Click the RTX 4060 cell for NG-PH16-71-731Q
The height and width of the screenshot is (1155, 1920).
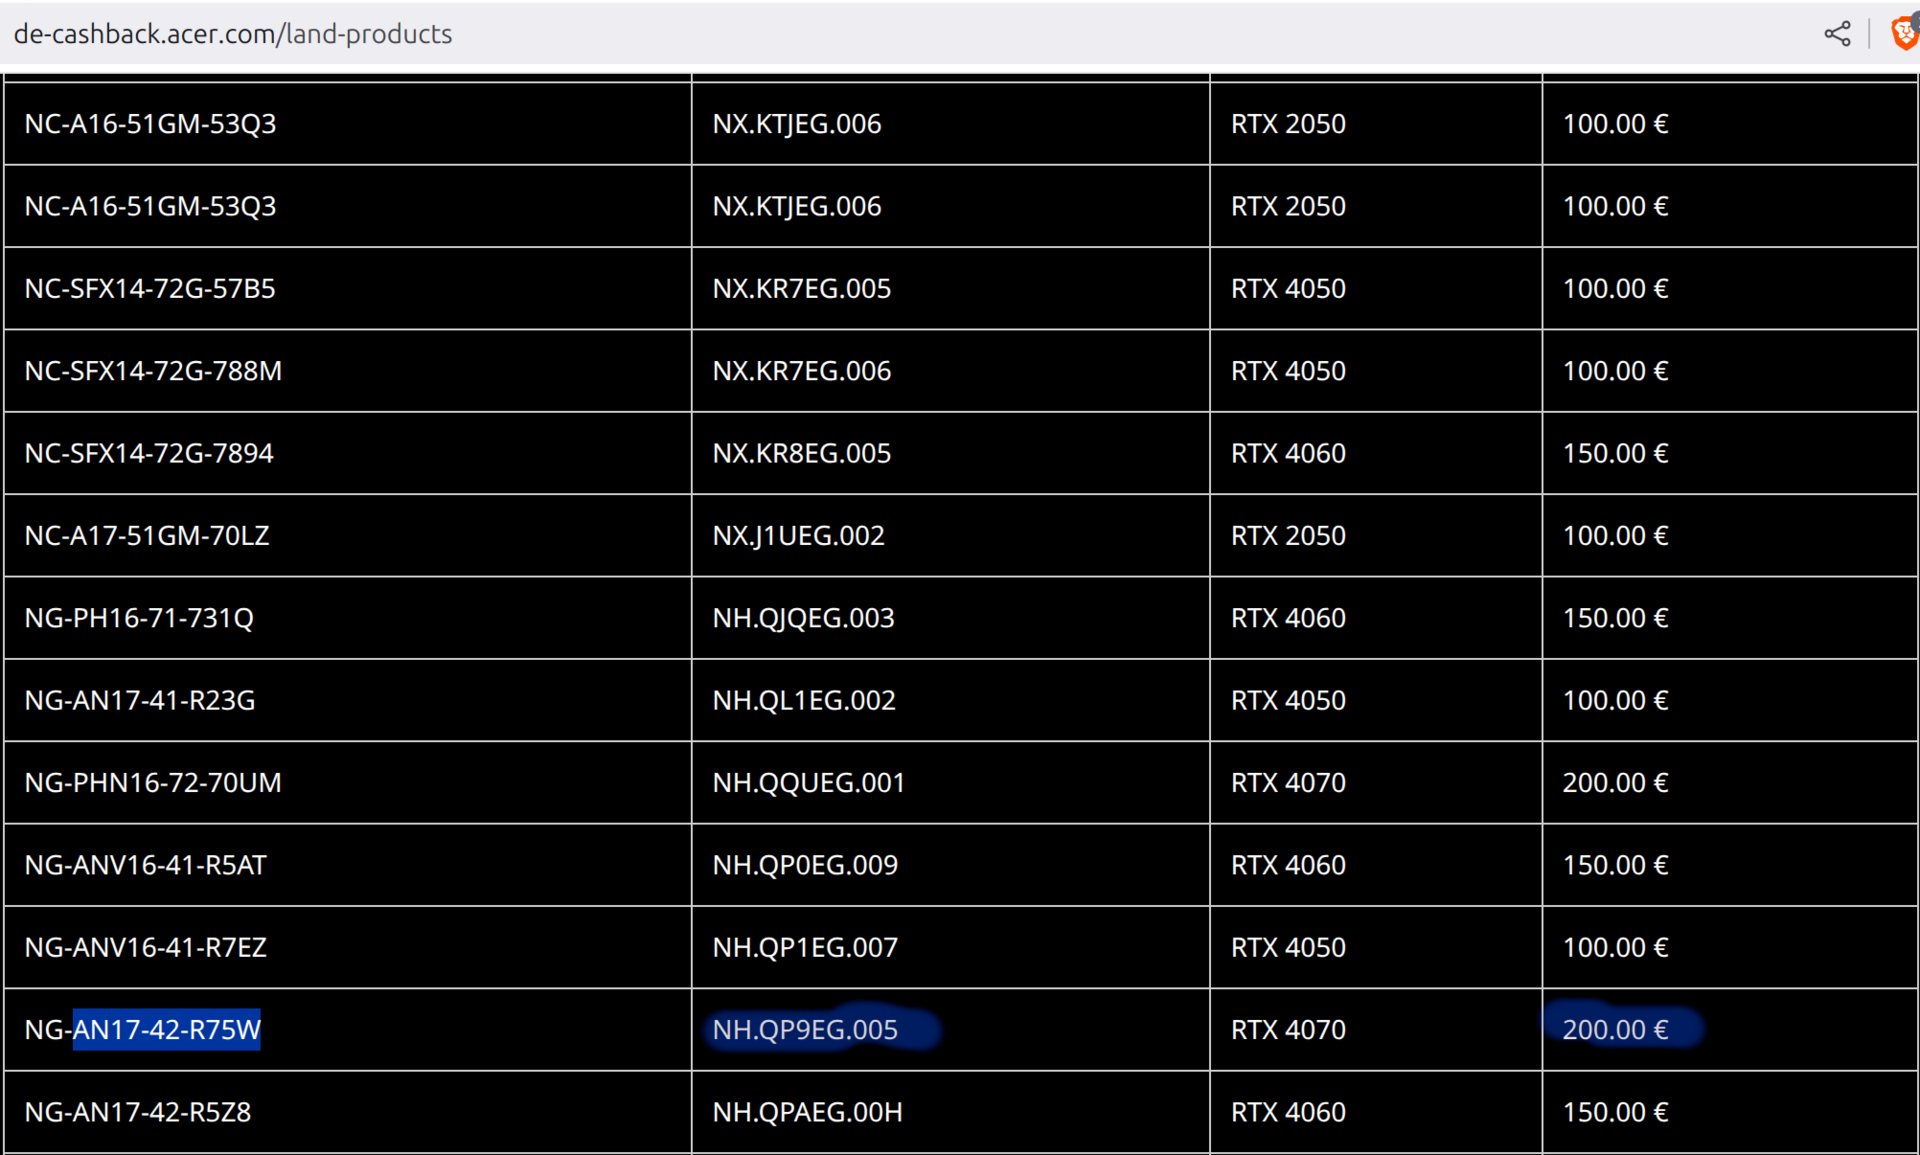tap(1288, 618)
